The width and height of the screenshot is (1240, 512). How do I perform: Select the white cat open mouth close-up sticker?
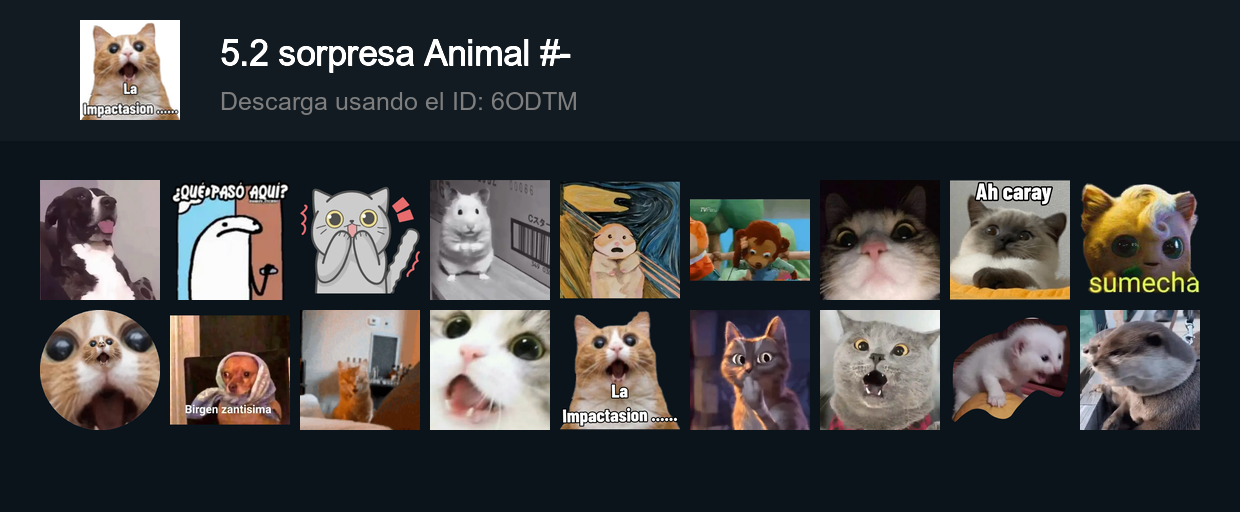coord(490,370)
